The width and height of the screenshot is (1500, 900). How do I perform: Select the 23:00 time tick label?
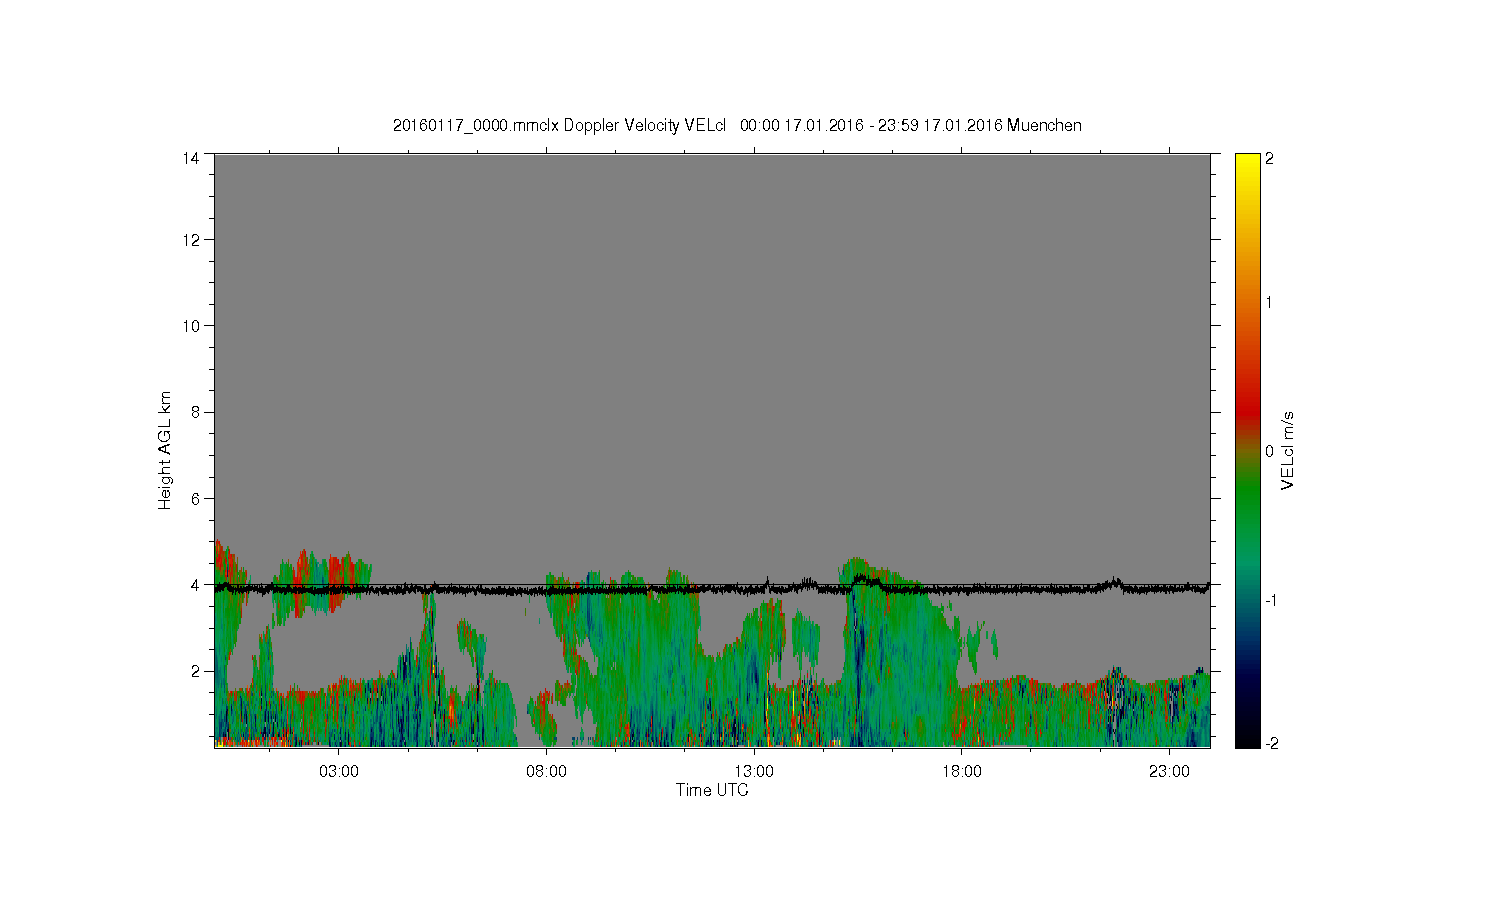tap(1169, 772)
